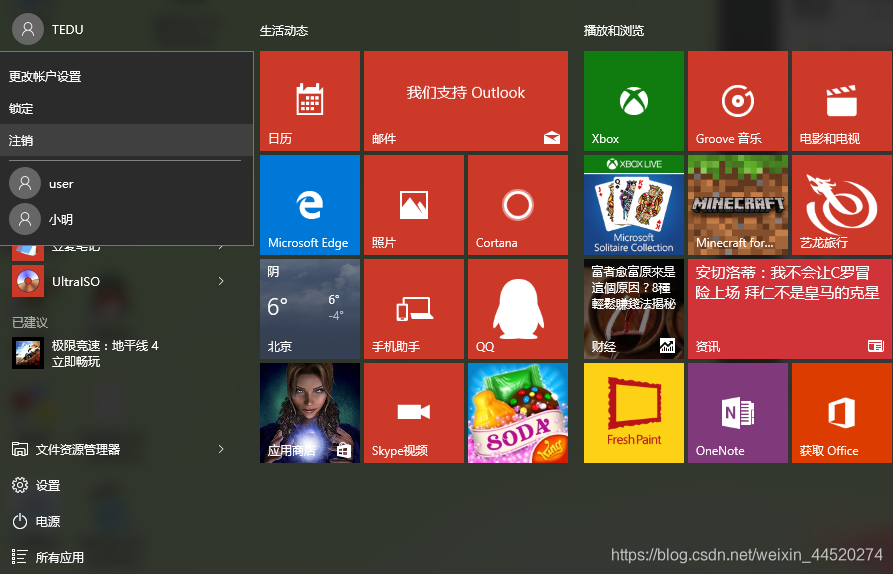893x574 pixels.
Task: Open the 财经 finance tile
Action: coord(633,309)
